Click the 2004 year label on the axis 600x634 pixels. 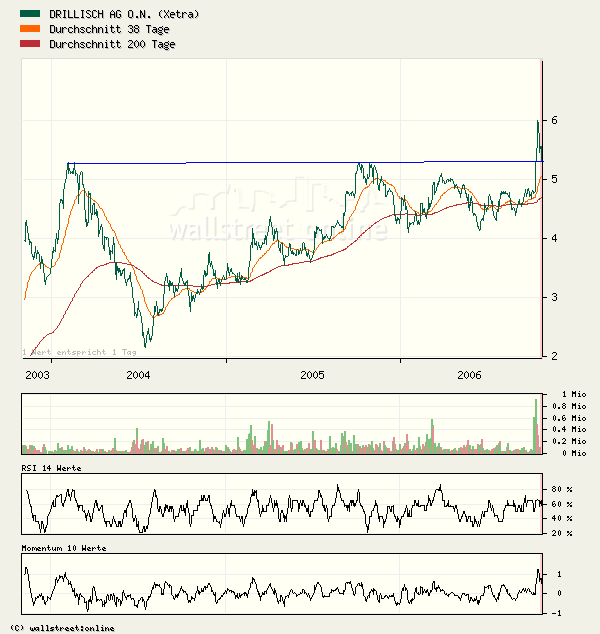(x=138, y=375)
